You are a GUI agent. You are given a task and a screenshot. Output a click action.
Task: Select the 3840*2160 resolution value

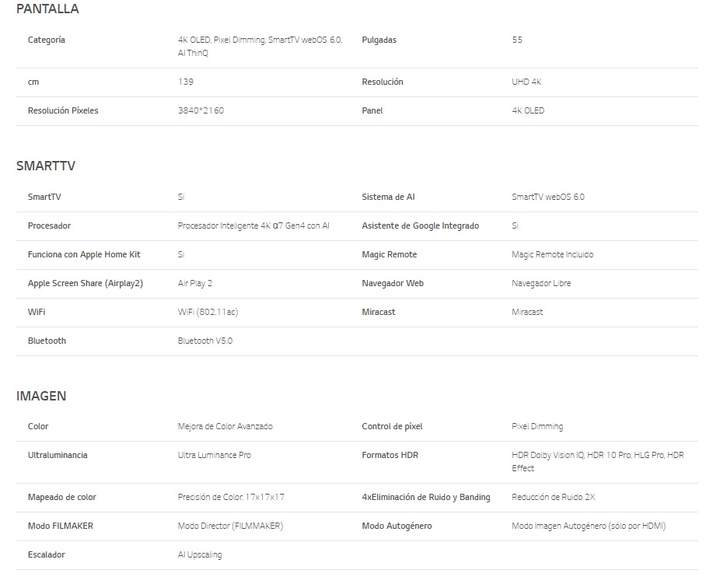coord(201,111)
